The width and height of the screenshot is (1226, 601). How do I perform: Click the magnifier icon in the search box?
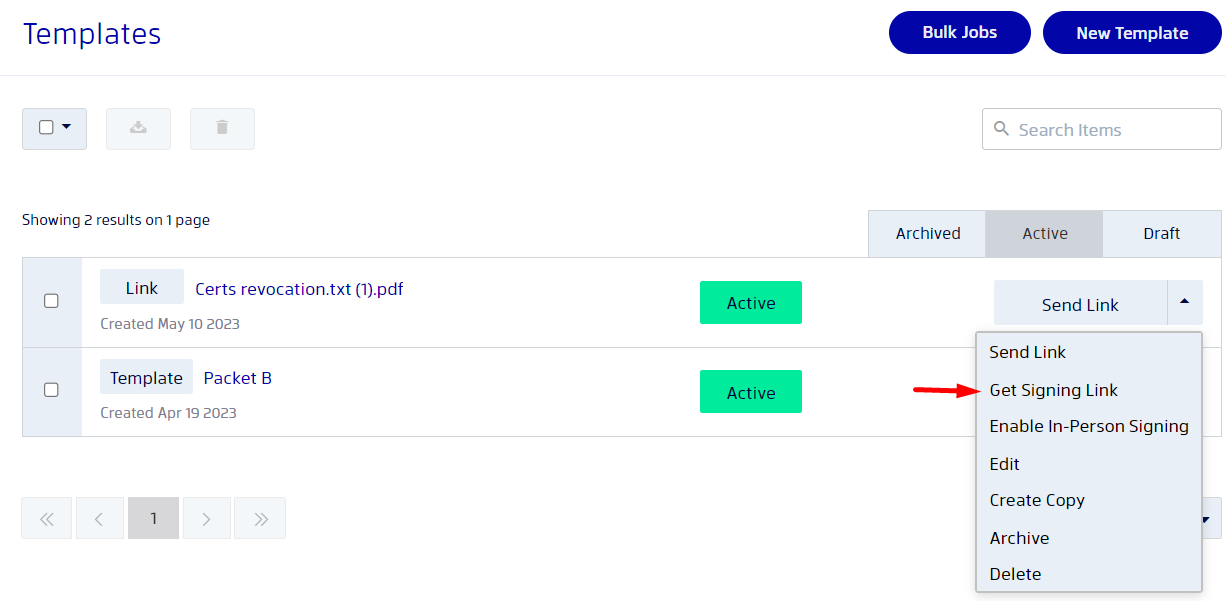tap(1001, 129)
